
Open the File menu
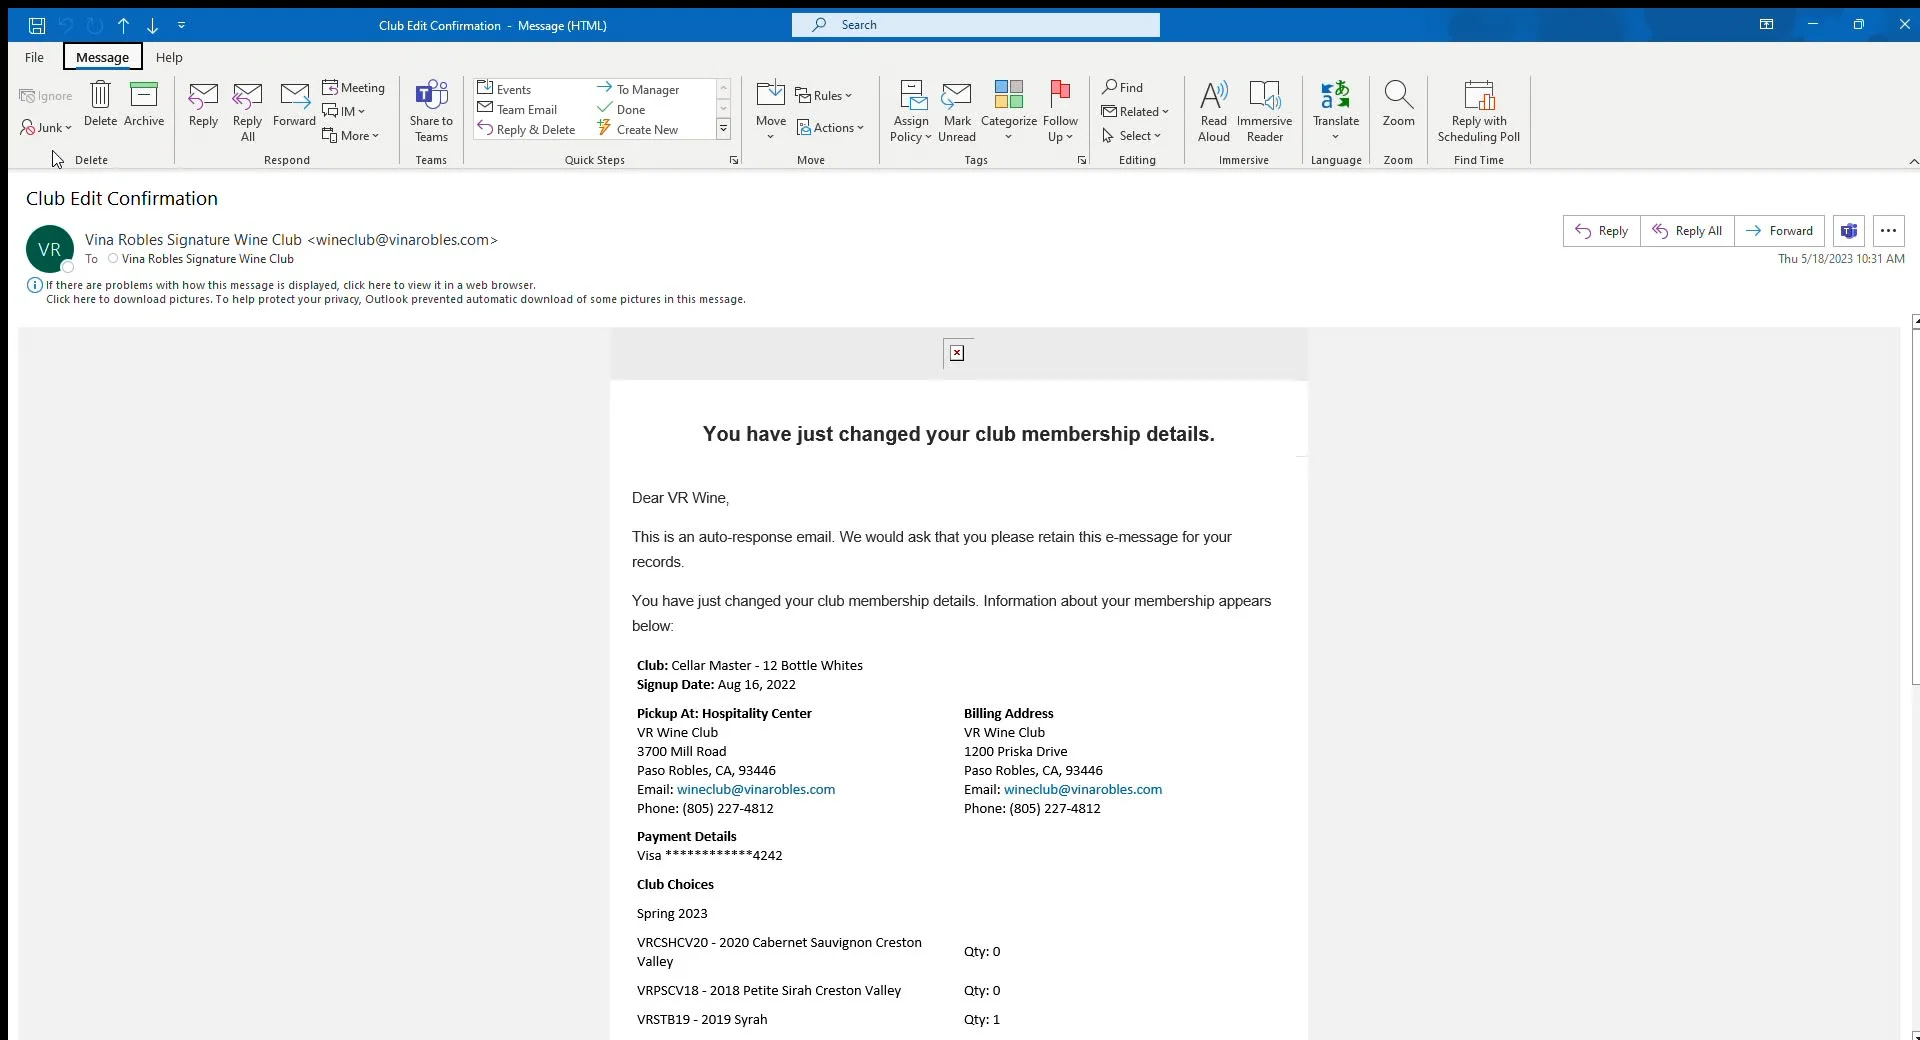34,57
